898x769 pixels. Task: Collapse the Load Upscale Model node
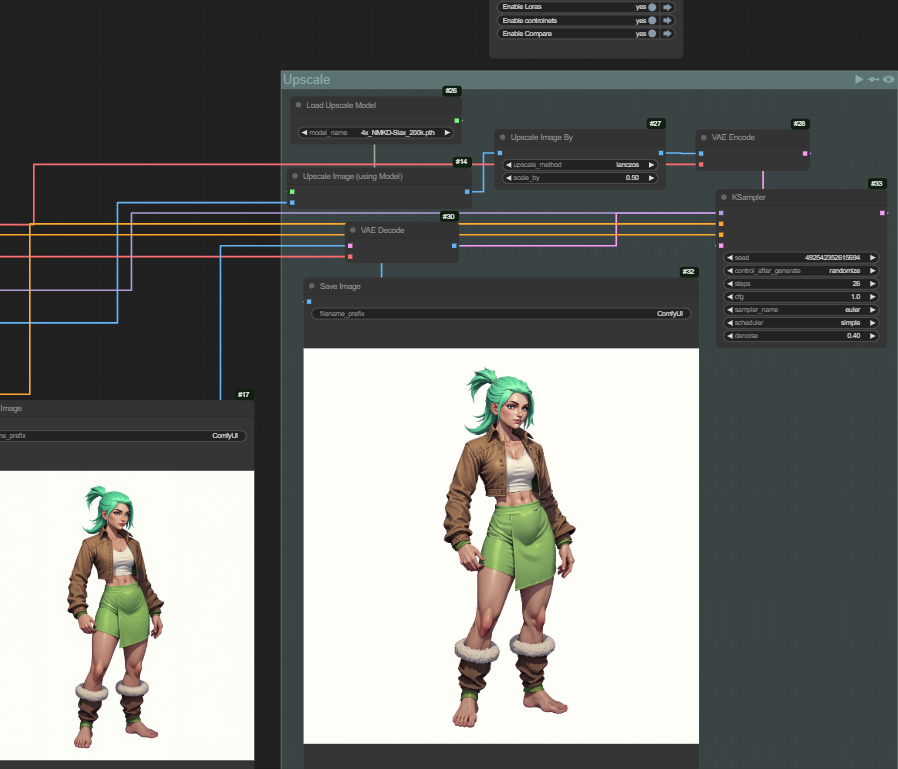[x=298, y=105]
